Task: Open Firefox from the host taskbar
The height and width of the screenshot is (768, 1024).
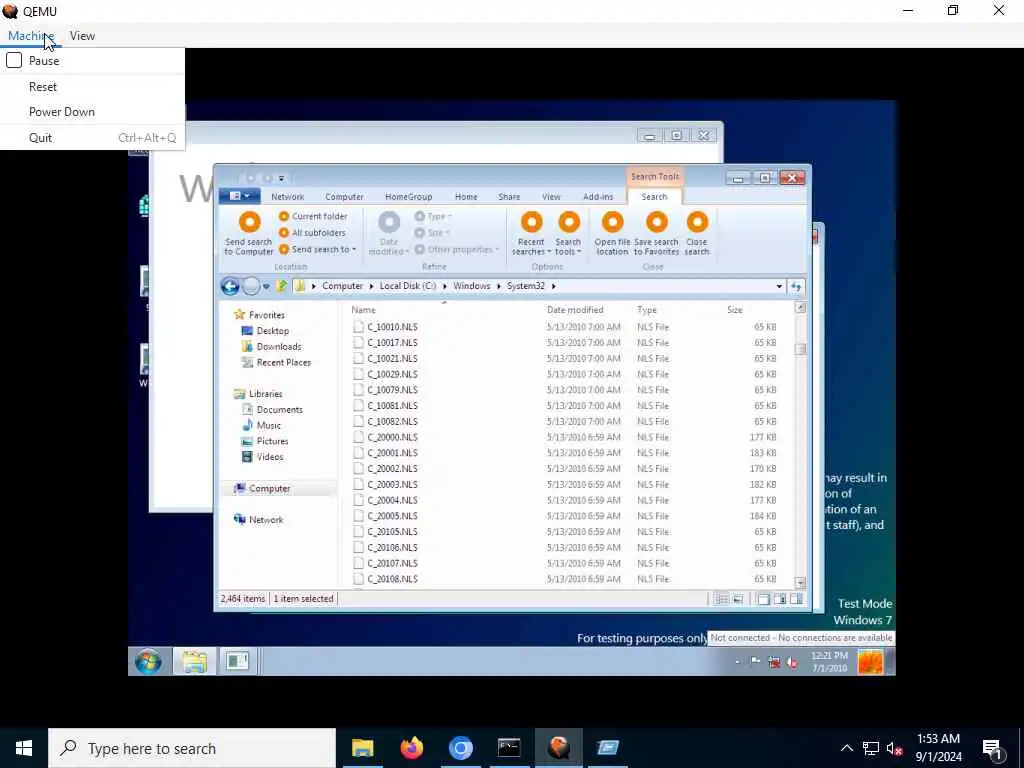Action: point(411,748)
